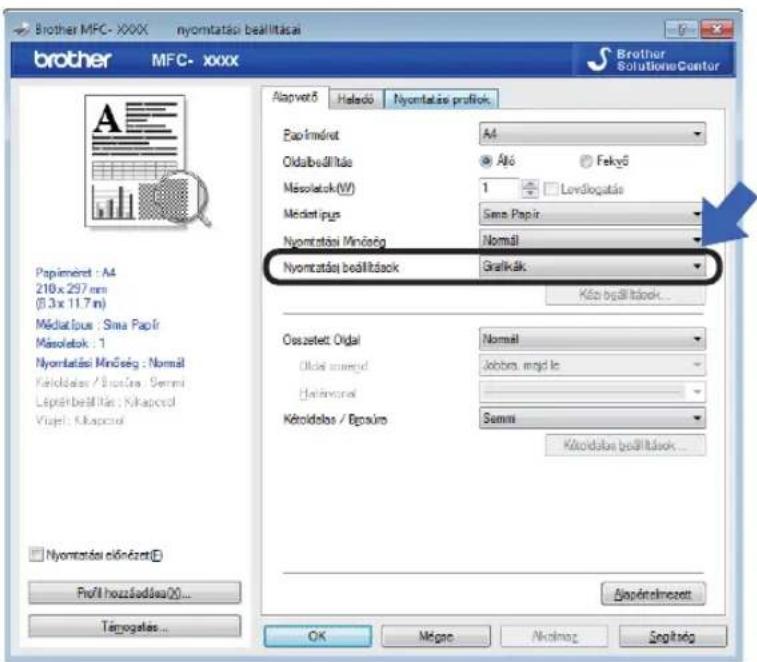Switch to the Alapvető tab
This screenshot has height=662, width=757.
295,98
